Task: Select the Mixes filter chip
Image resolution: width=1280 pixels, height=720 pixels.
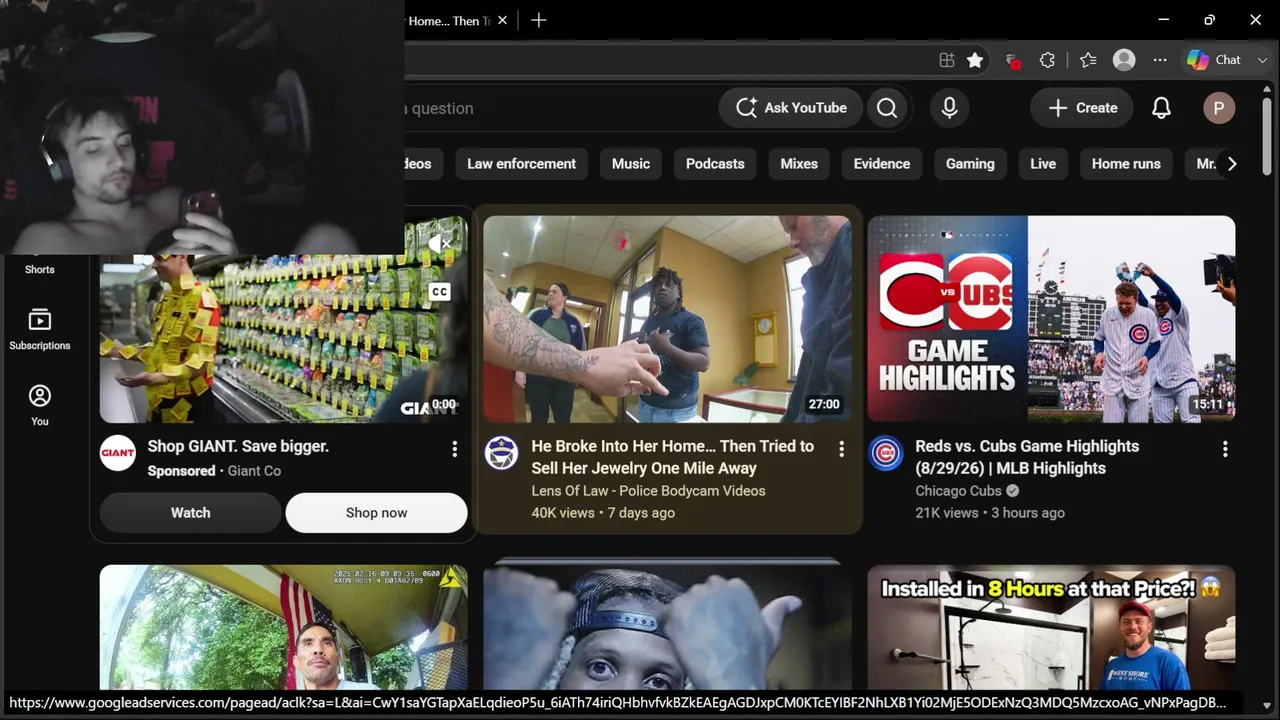Action: pos(799,164)
